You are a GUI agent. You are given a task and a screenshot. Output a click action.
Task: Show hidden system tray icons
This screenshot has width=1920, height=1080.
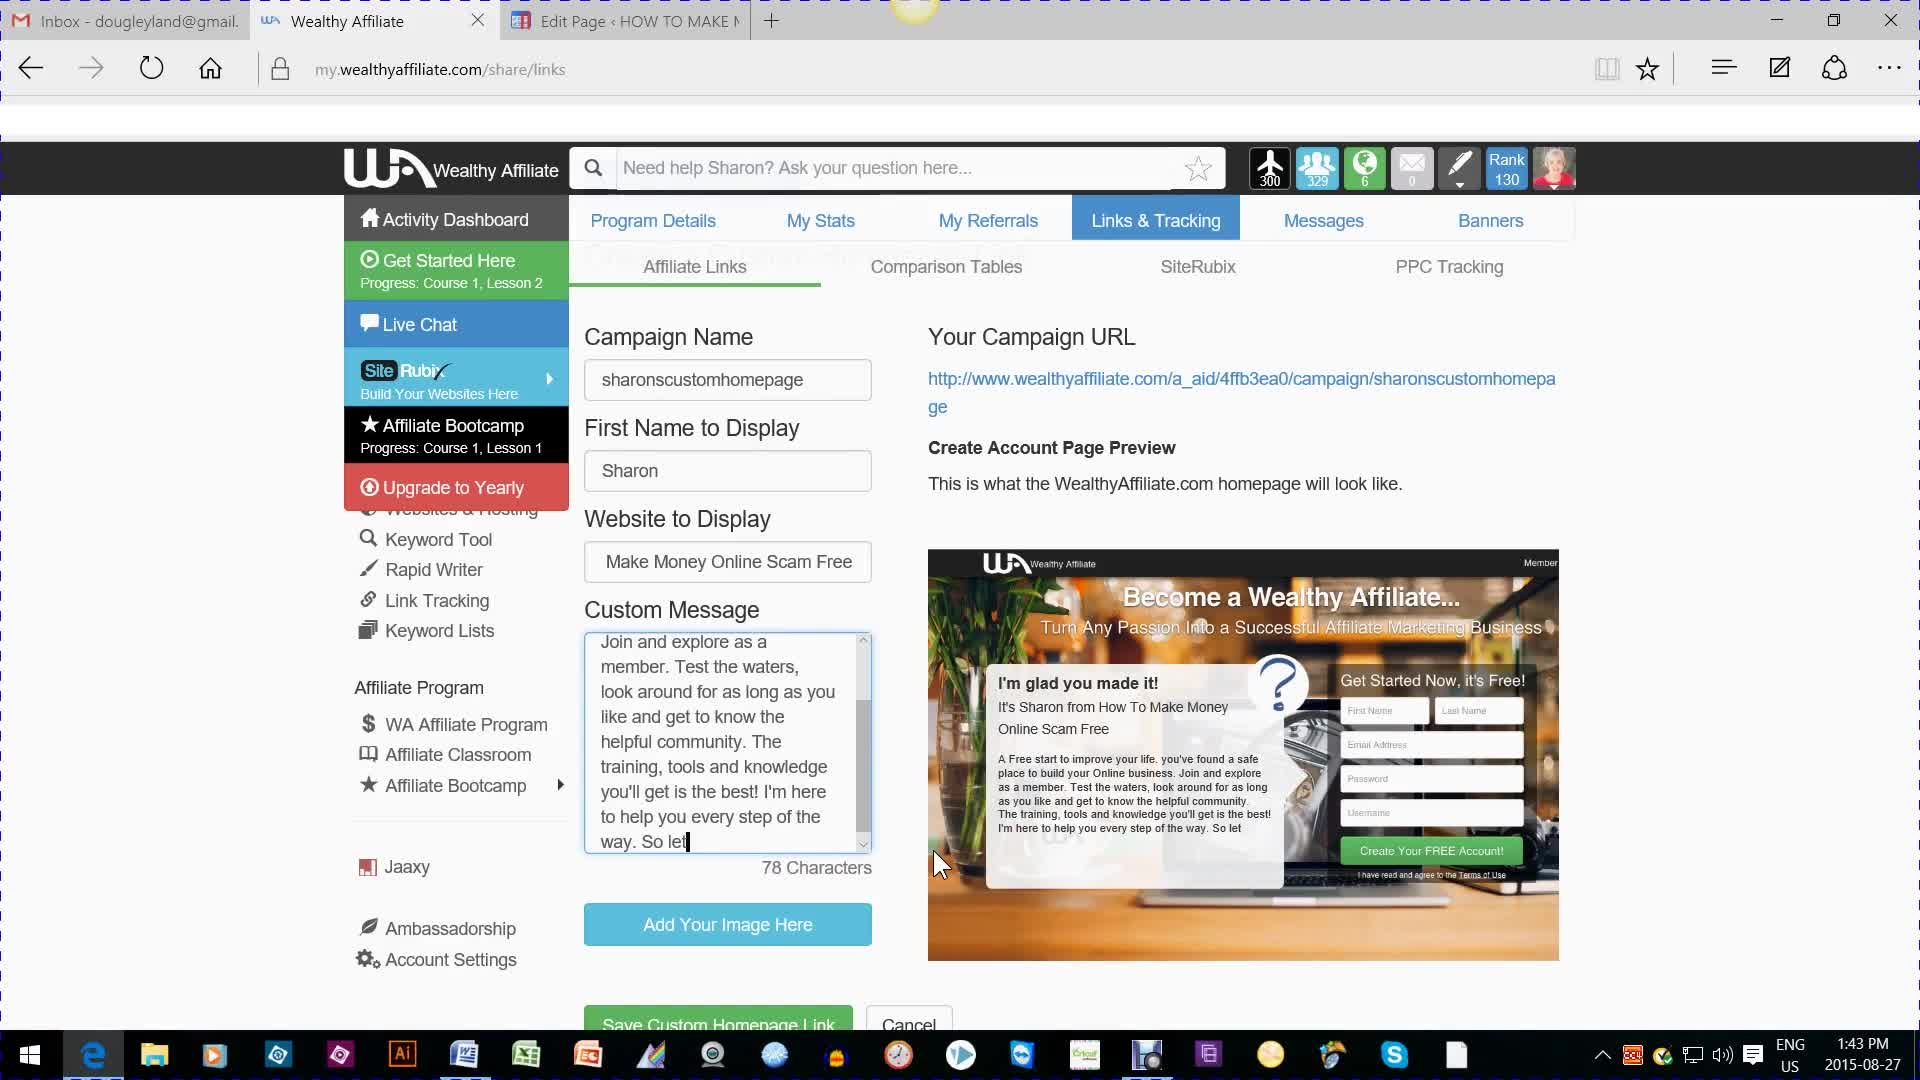coord(1602,1054)
